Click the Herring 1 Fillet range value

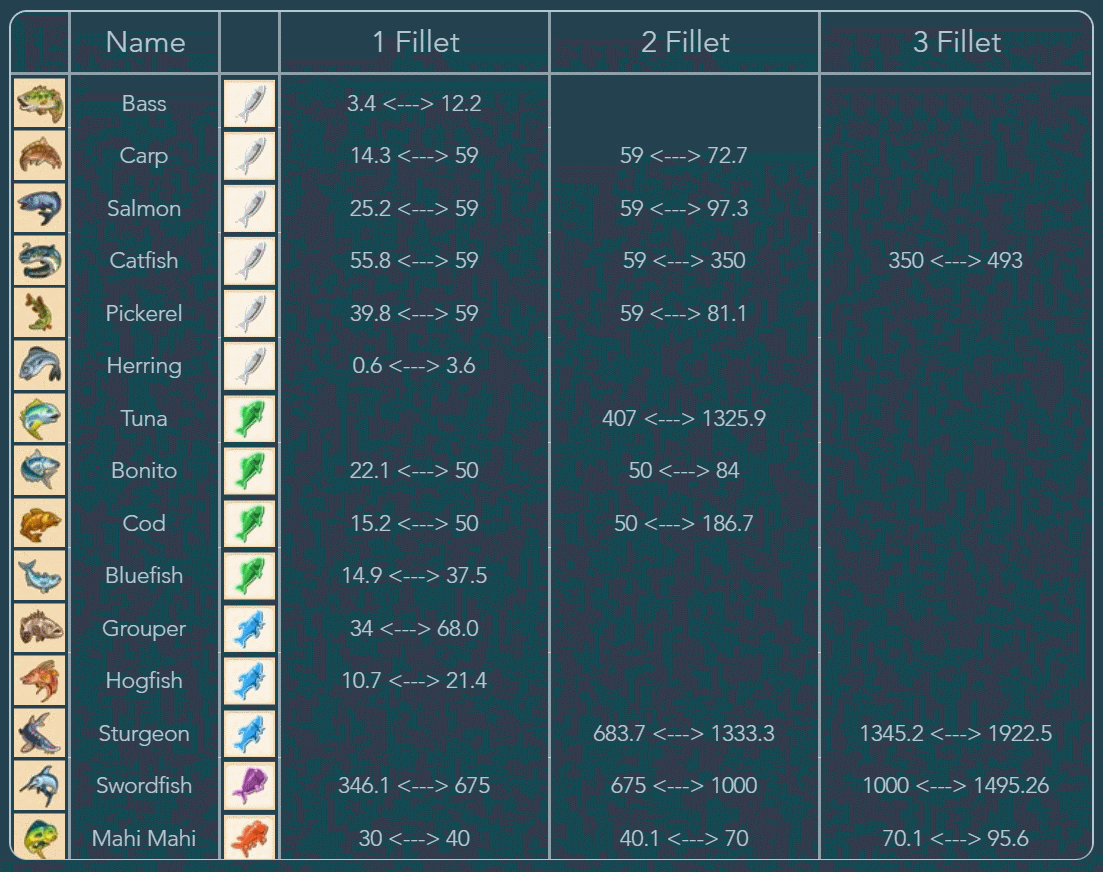414,365
